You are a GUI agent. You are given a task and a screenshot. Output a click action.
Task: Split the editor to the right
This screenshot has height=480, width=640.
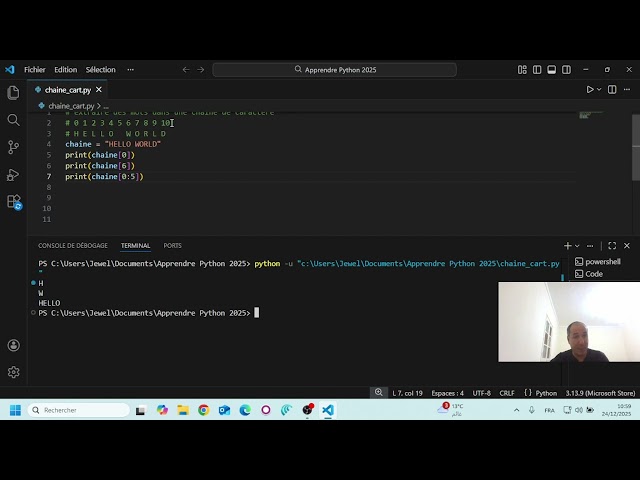[x=612, y=89]
